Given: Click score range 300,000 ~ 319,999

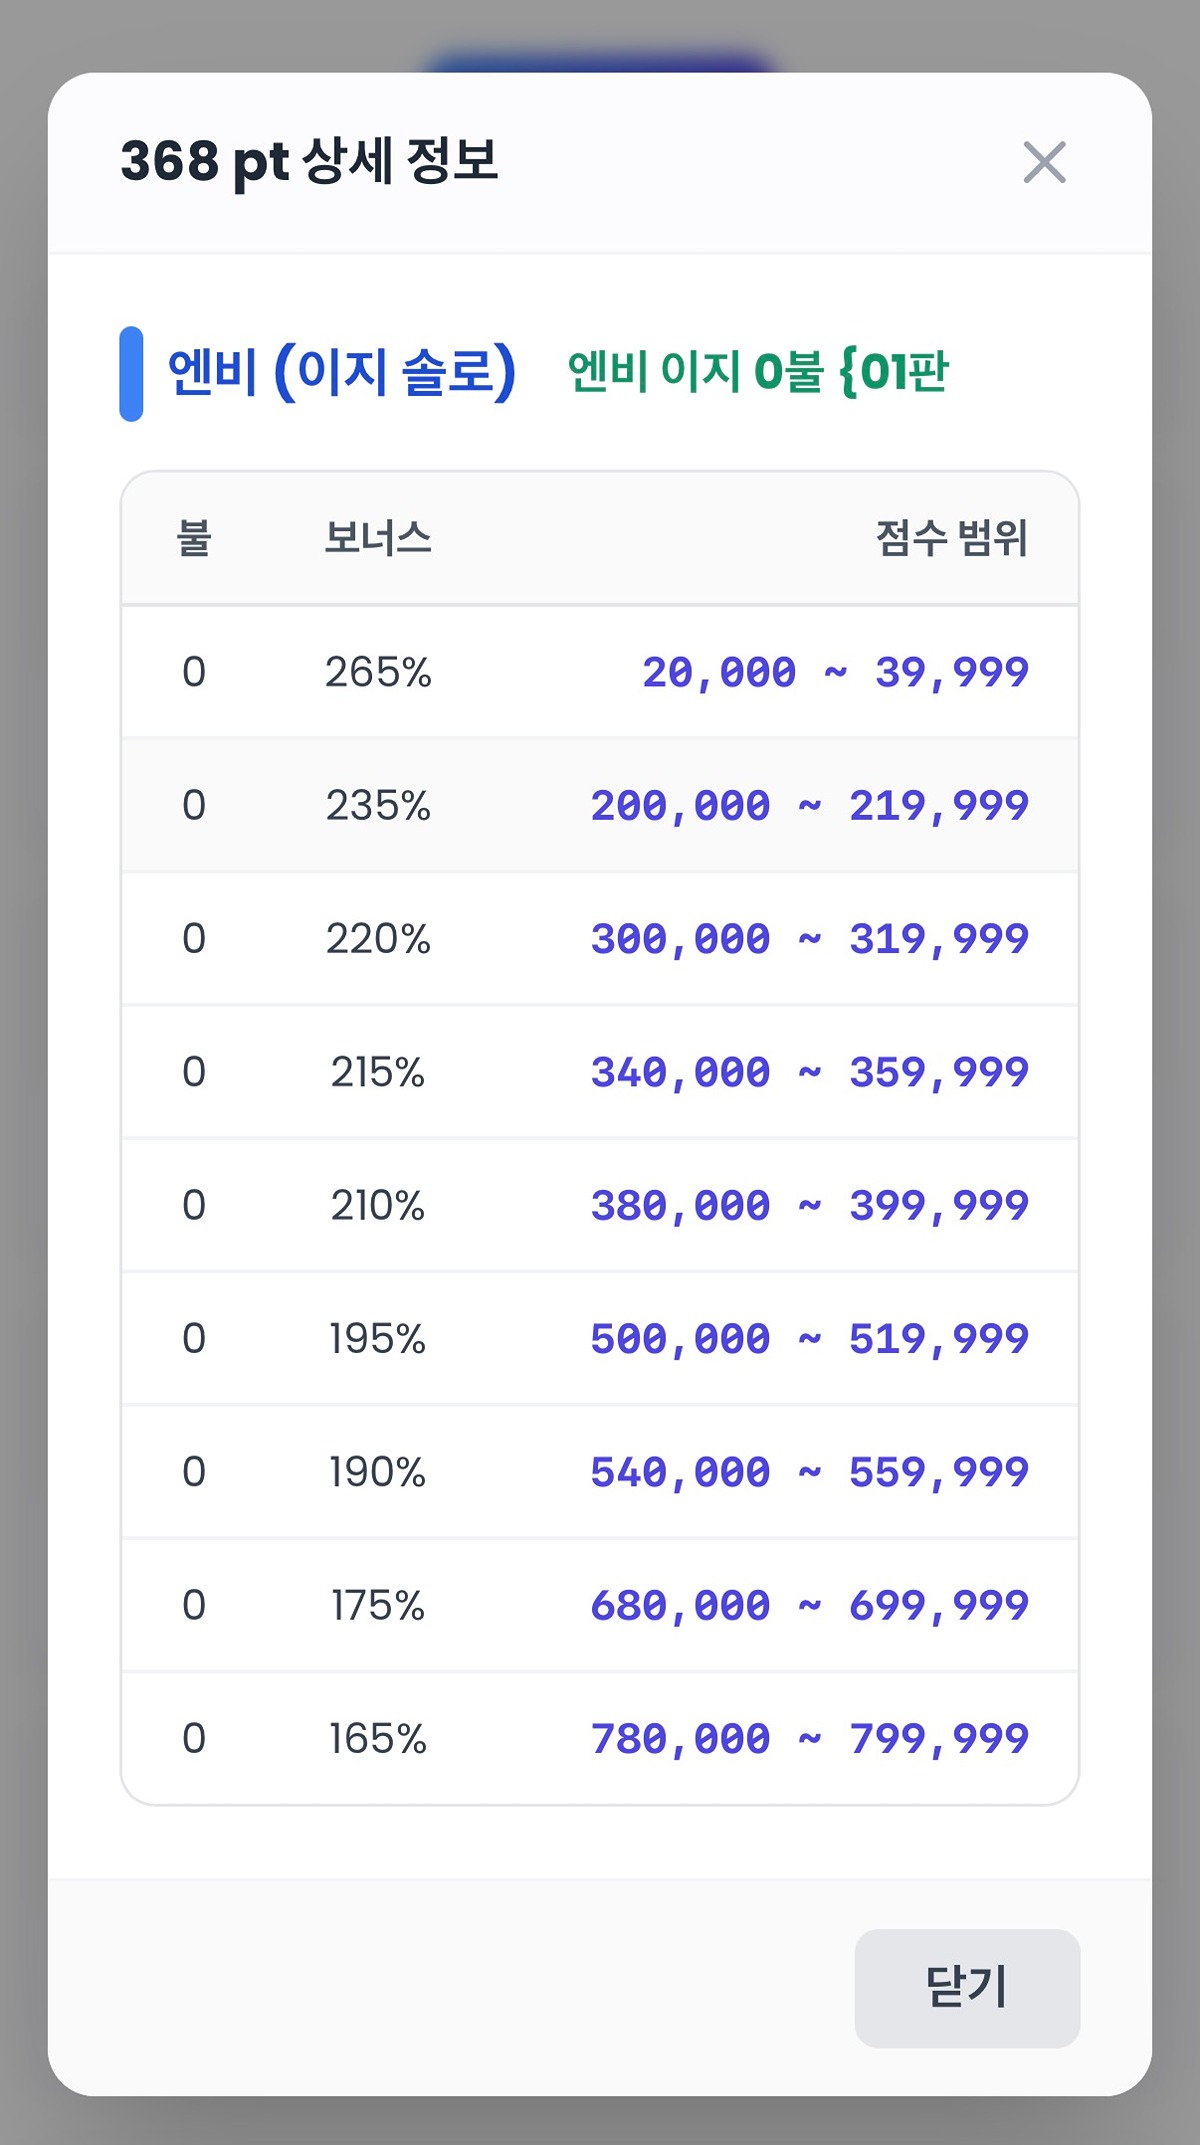Looking at the screenshot, I should 809,939.
